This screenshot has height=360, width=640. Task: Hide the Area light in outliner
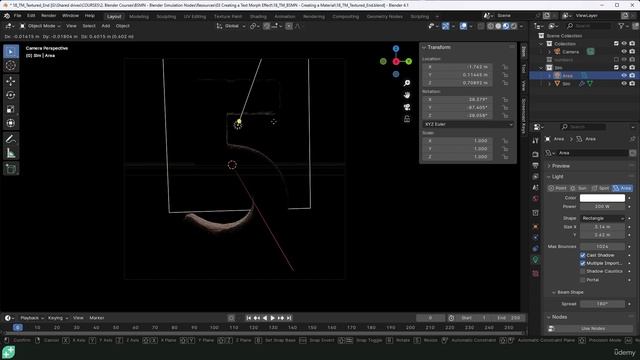pyautogui.click(x=624, y=76)
